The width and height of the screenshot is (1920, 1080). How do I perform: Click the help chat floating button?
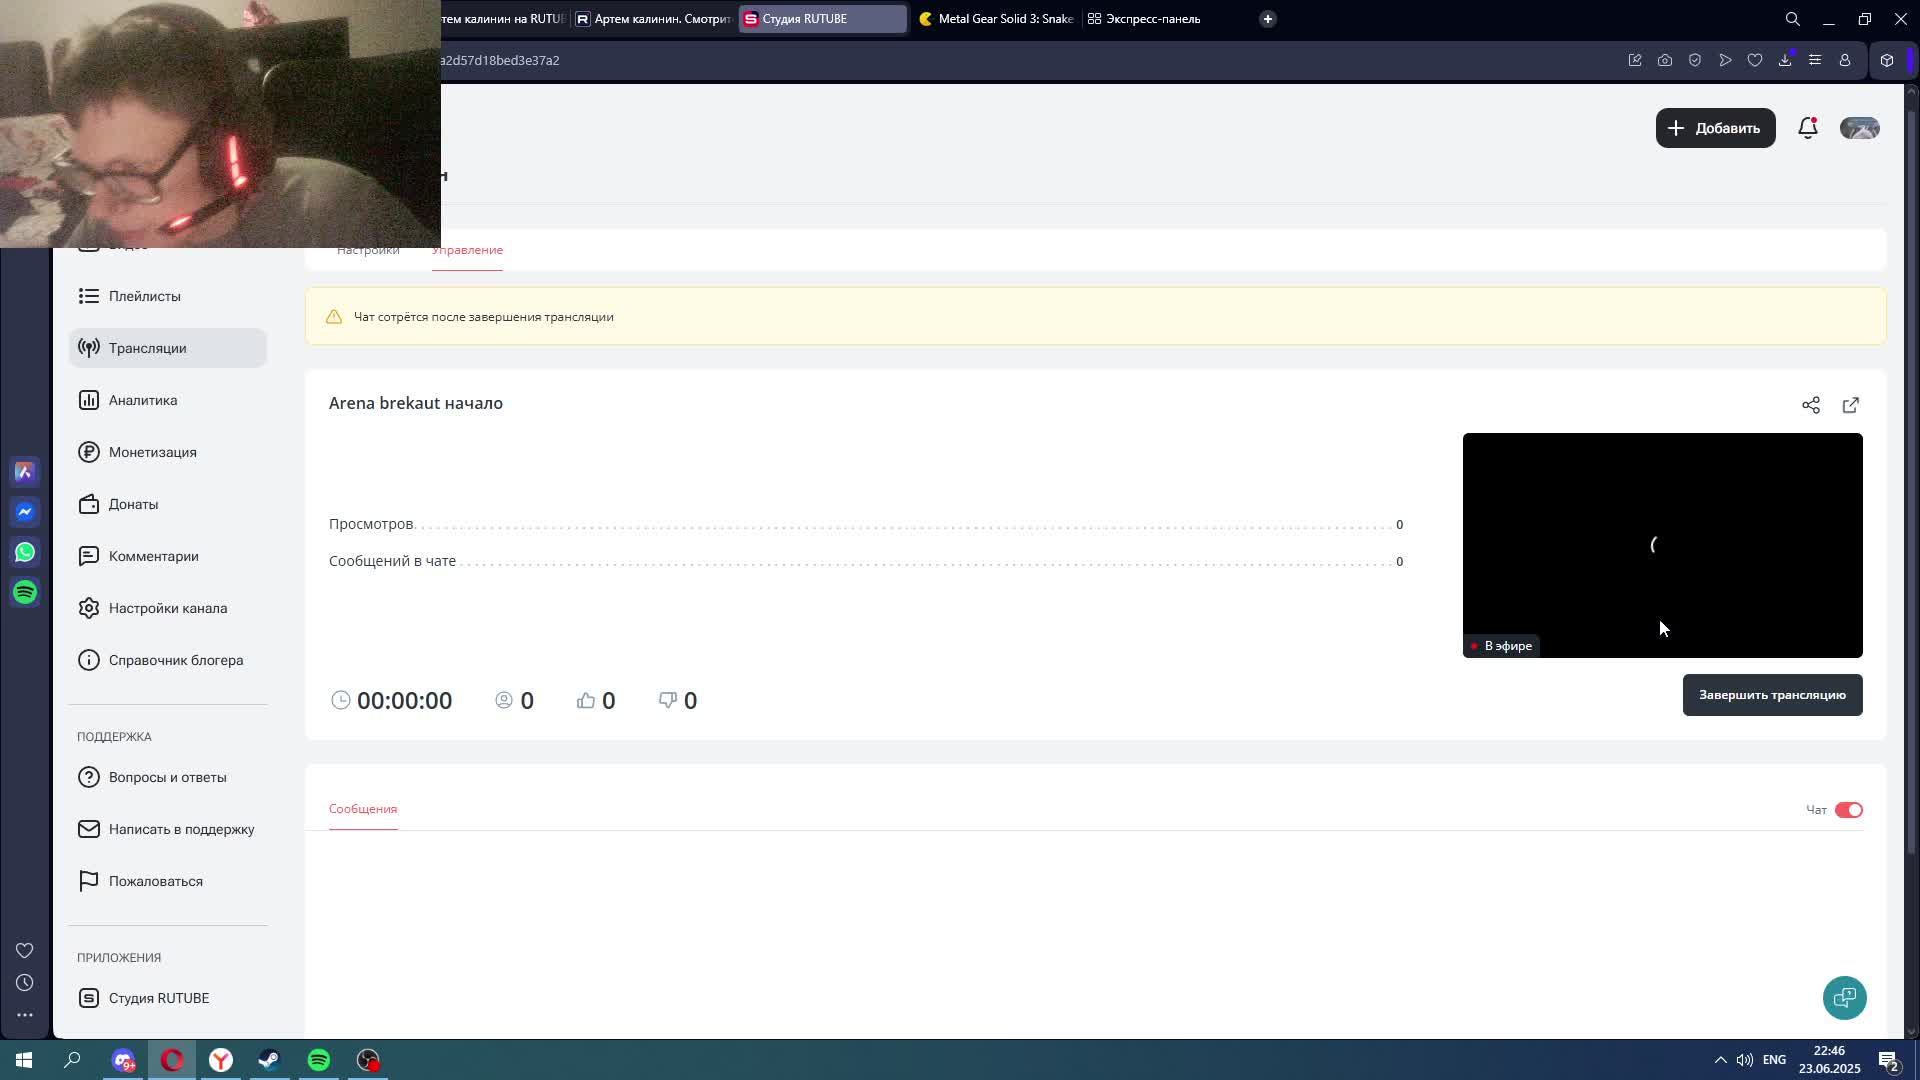tap(1844, 997)
